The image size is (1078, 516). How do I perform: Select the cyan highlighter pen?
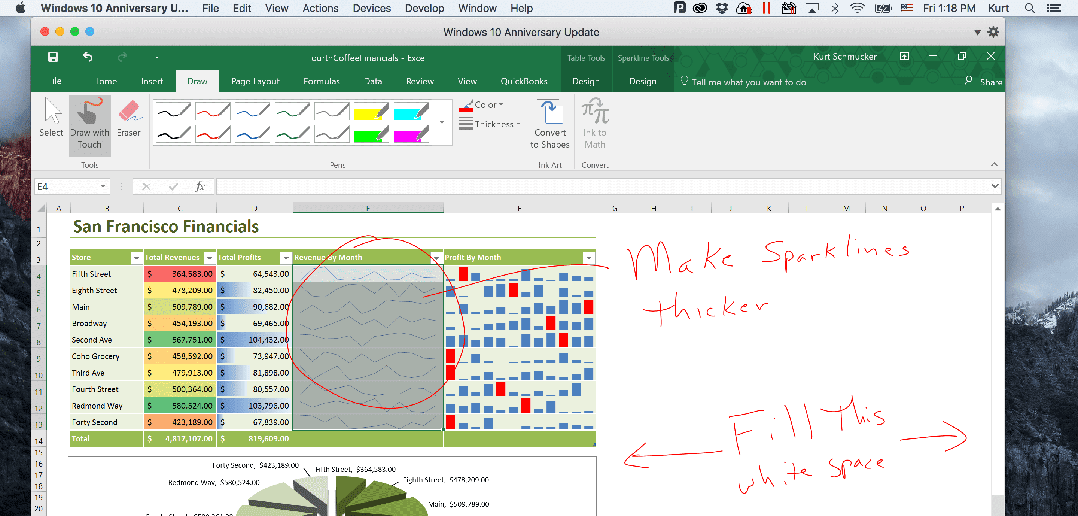coord(412,111)
